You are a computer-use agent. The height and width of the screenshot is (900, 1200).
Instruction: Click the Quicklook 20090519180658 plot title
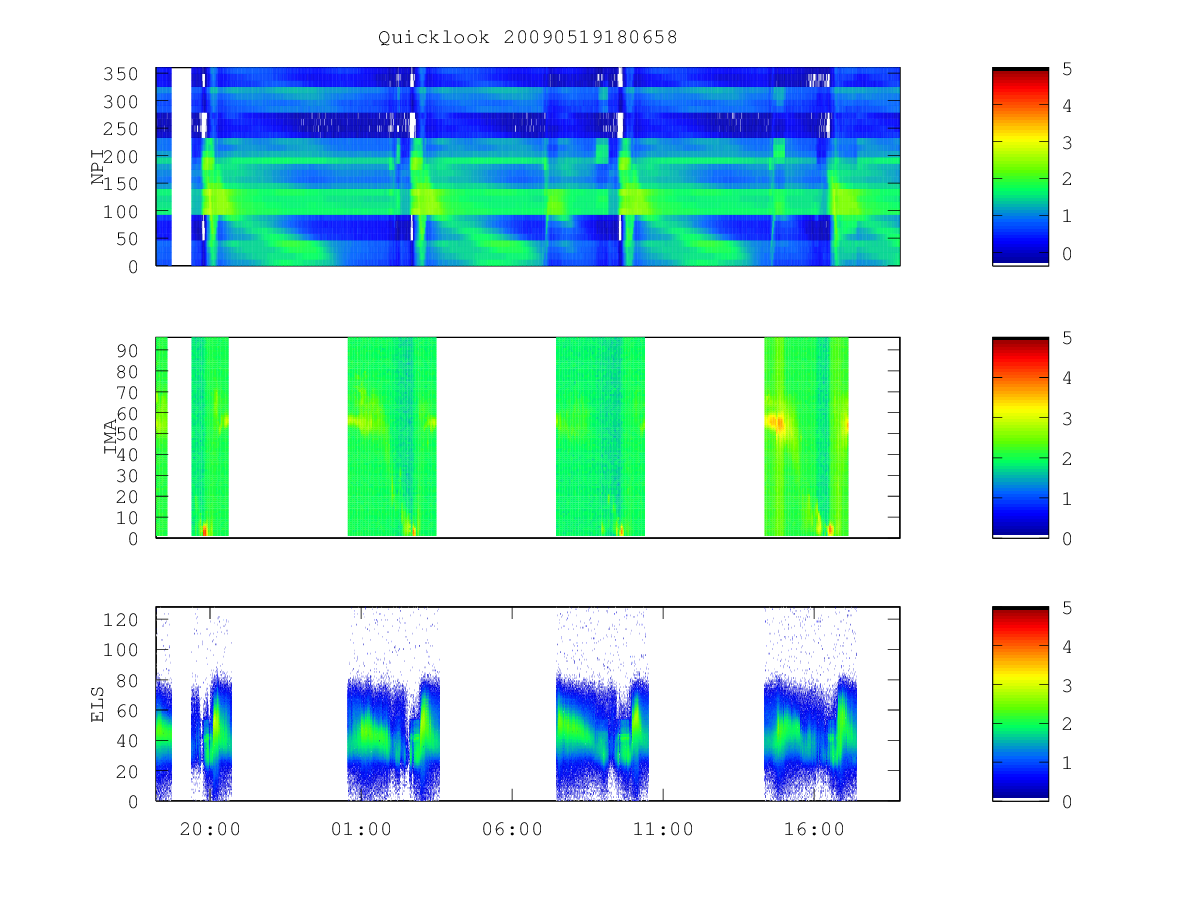527,37
